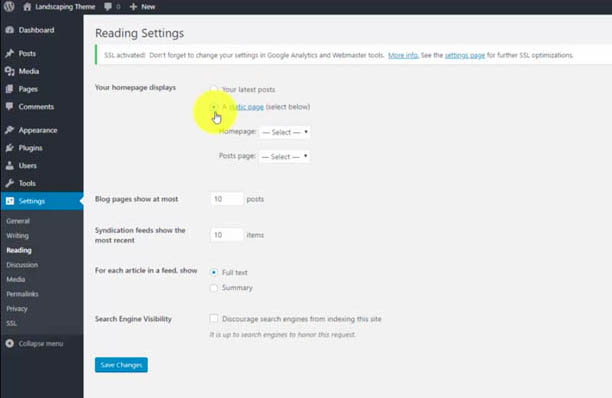This screenshot has height=398, width=612.
Task: Follow the 'More info' link in SSL notice
Action: 403,55
